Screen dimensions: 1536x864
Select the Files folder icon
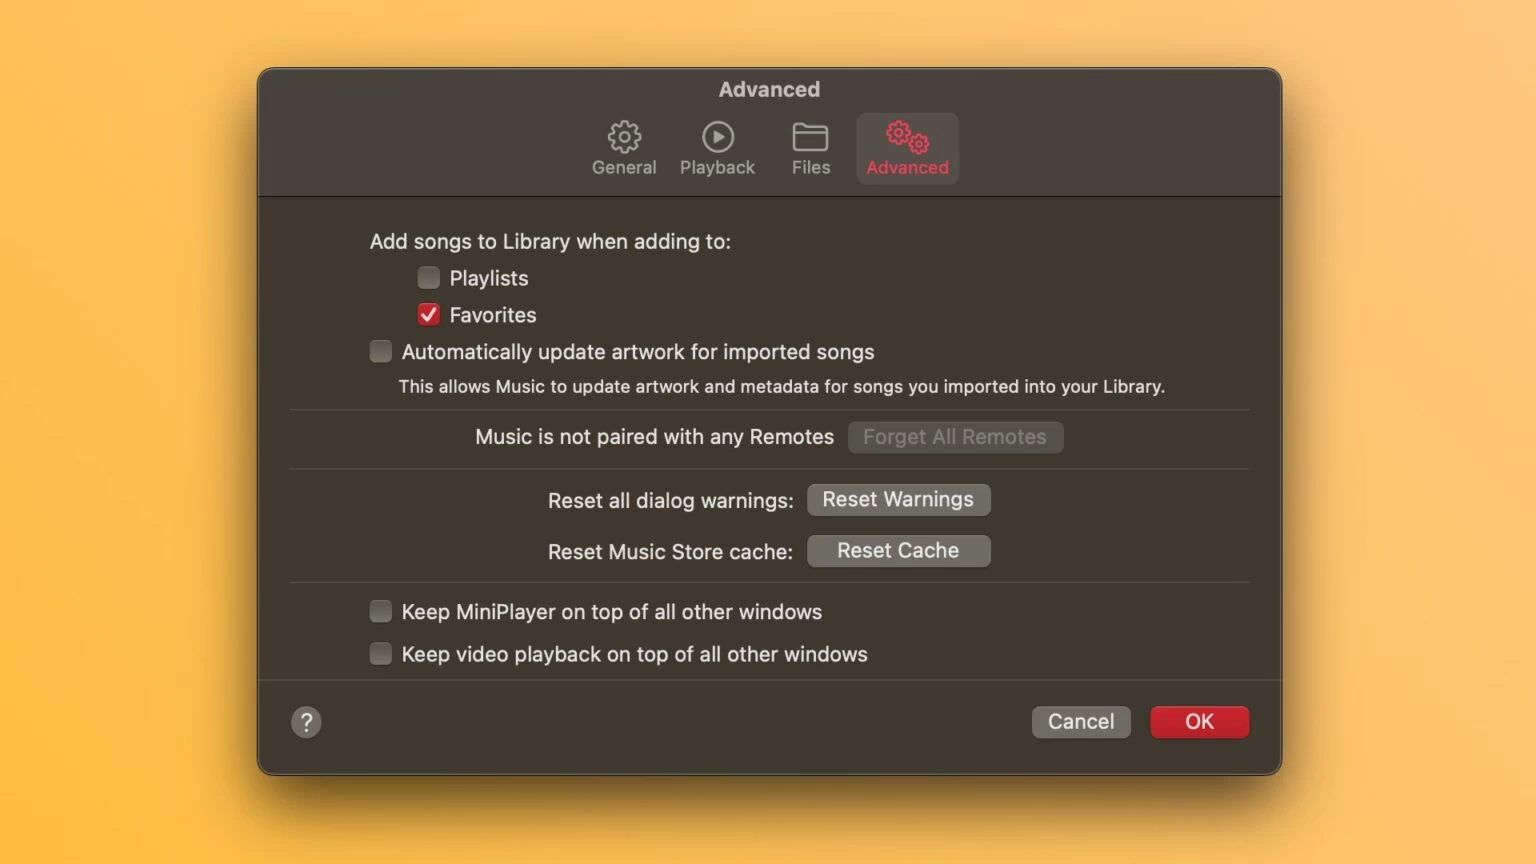pos(810,137)
